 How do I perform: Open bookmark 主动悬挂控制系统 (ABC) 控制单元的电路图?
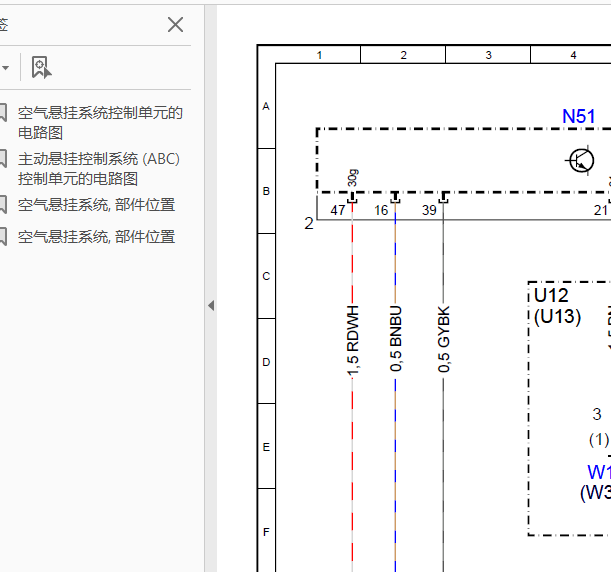(x=99, y=169)
